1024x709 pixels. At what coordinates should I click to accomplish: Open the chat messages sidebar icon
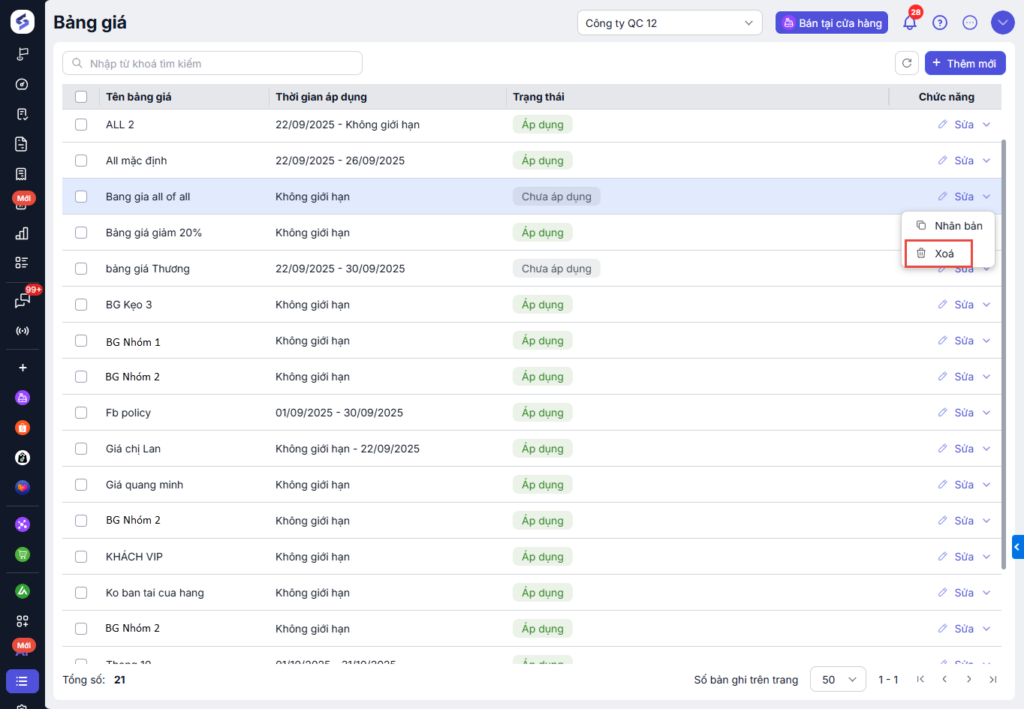pyautogui.click(x=22, y=301)
